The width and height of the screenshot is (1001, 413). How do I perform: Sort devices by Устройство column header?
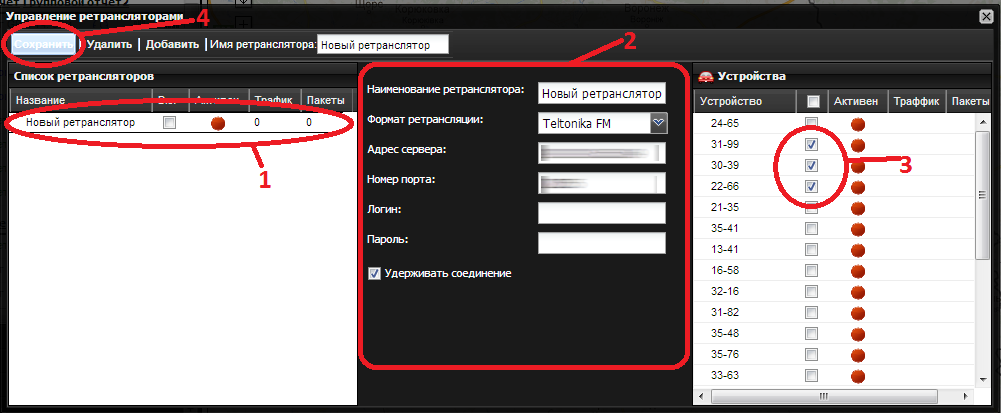coord(732,101)
